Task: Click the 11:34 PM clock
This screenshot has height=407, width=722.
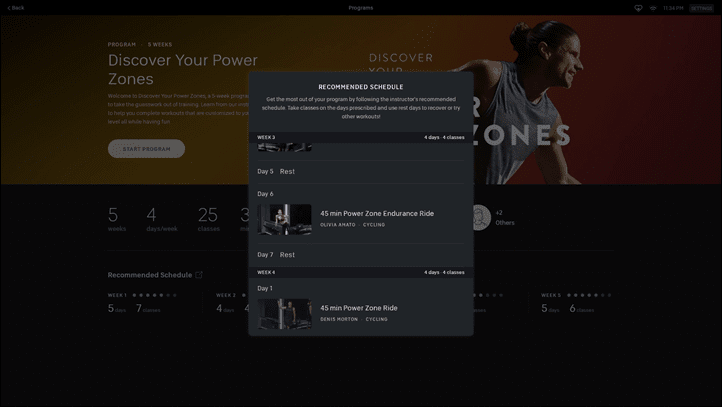Action: (x=673, y=8)
